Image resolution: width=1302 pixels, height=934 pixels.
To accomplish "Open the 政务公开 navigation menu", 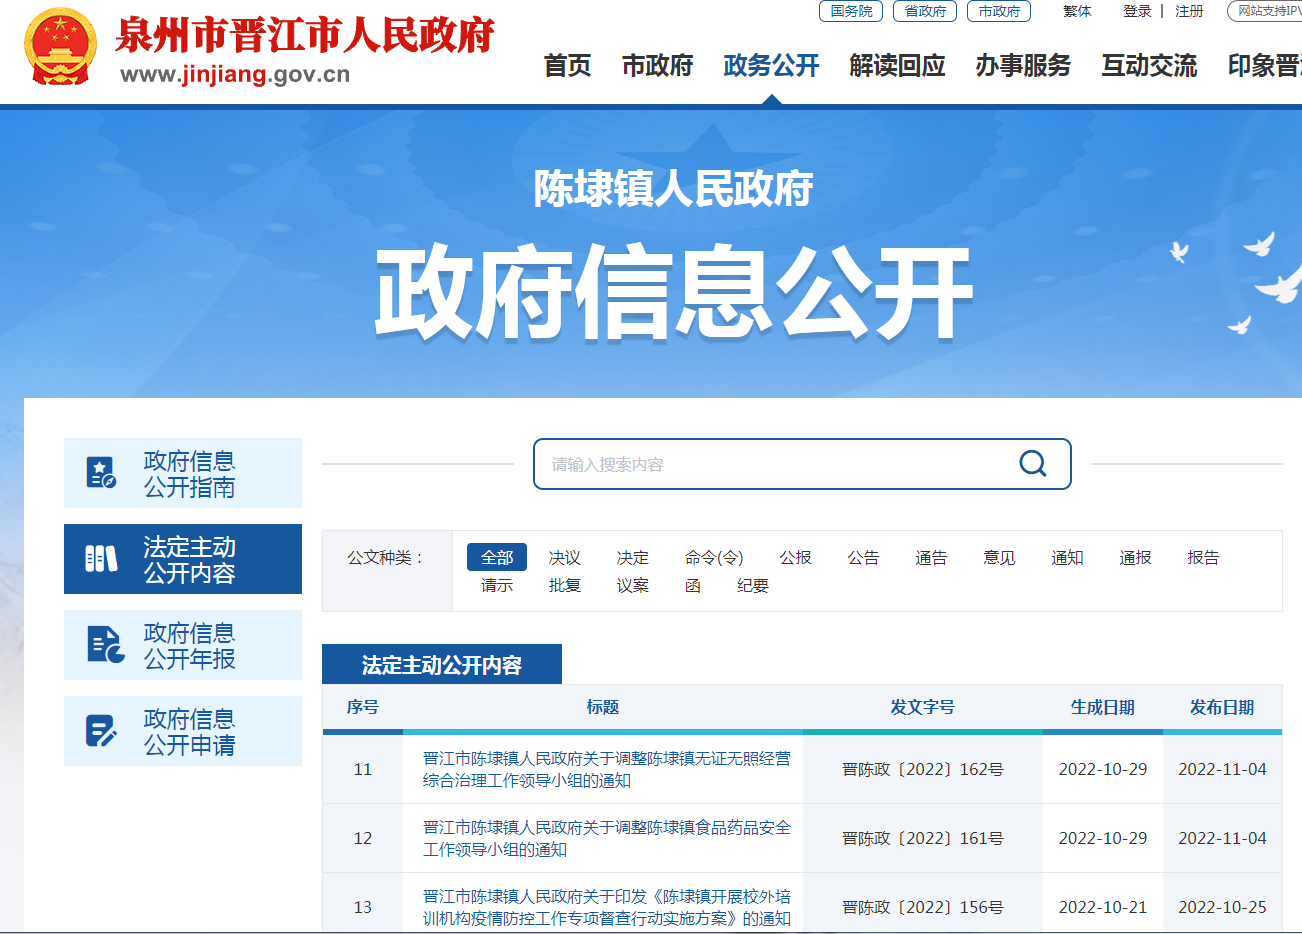I will click(771, 66).
